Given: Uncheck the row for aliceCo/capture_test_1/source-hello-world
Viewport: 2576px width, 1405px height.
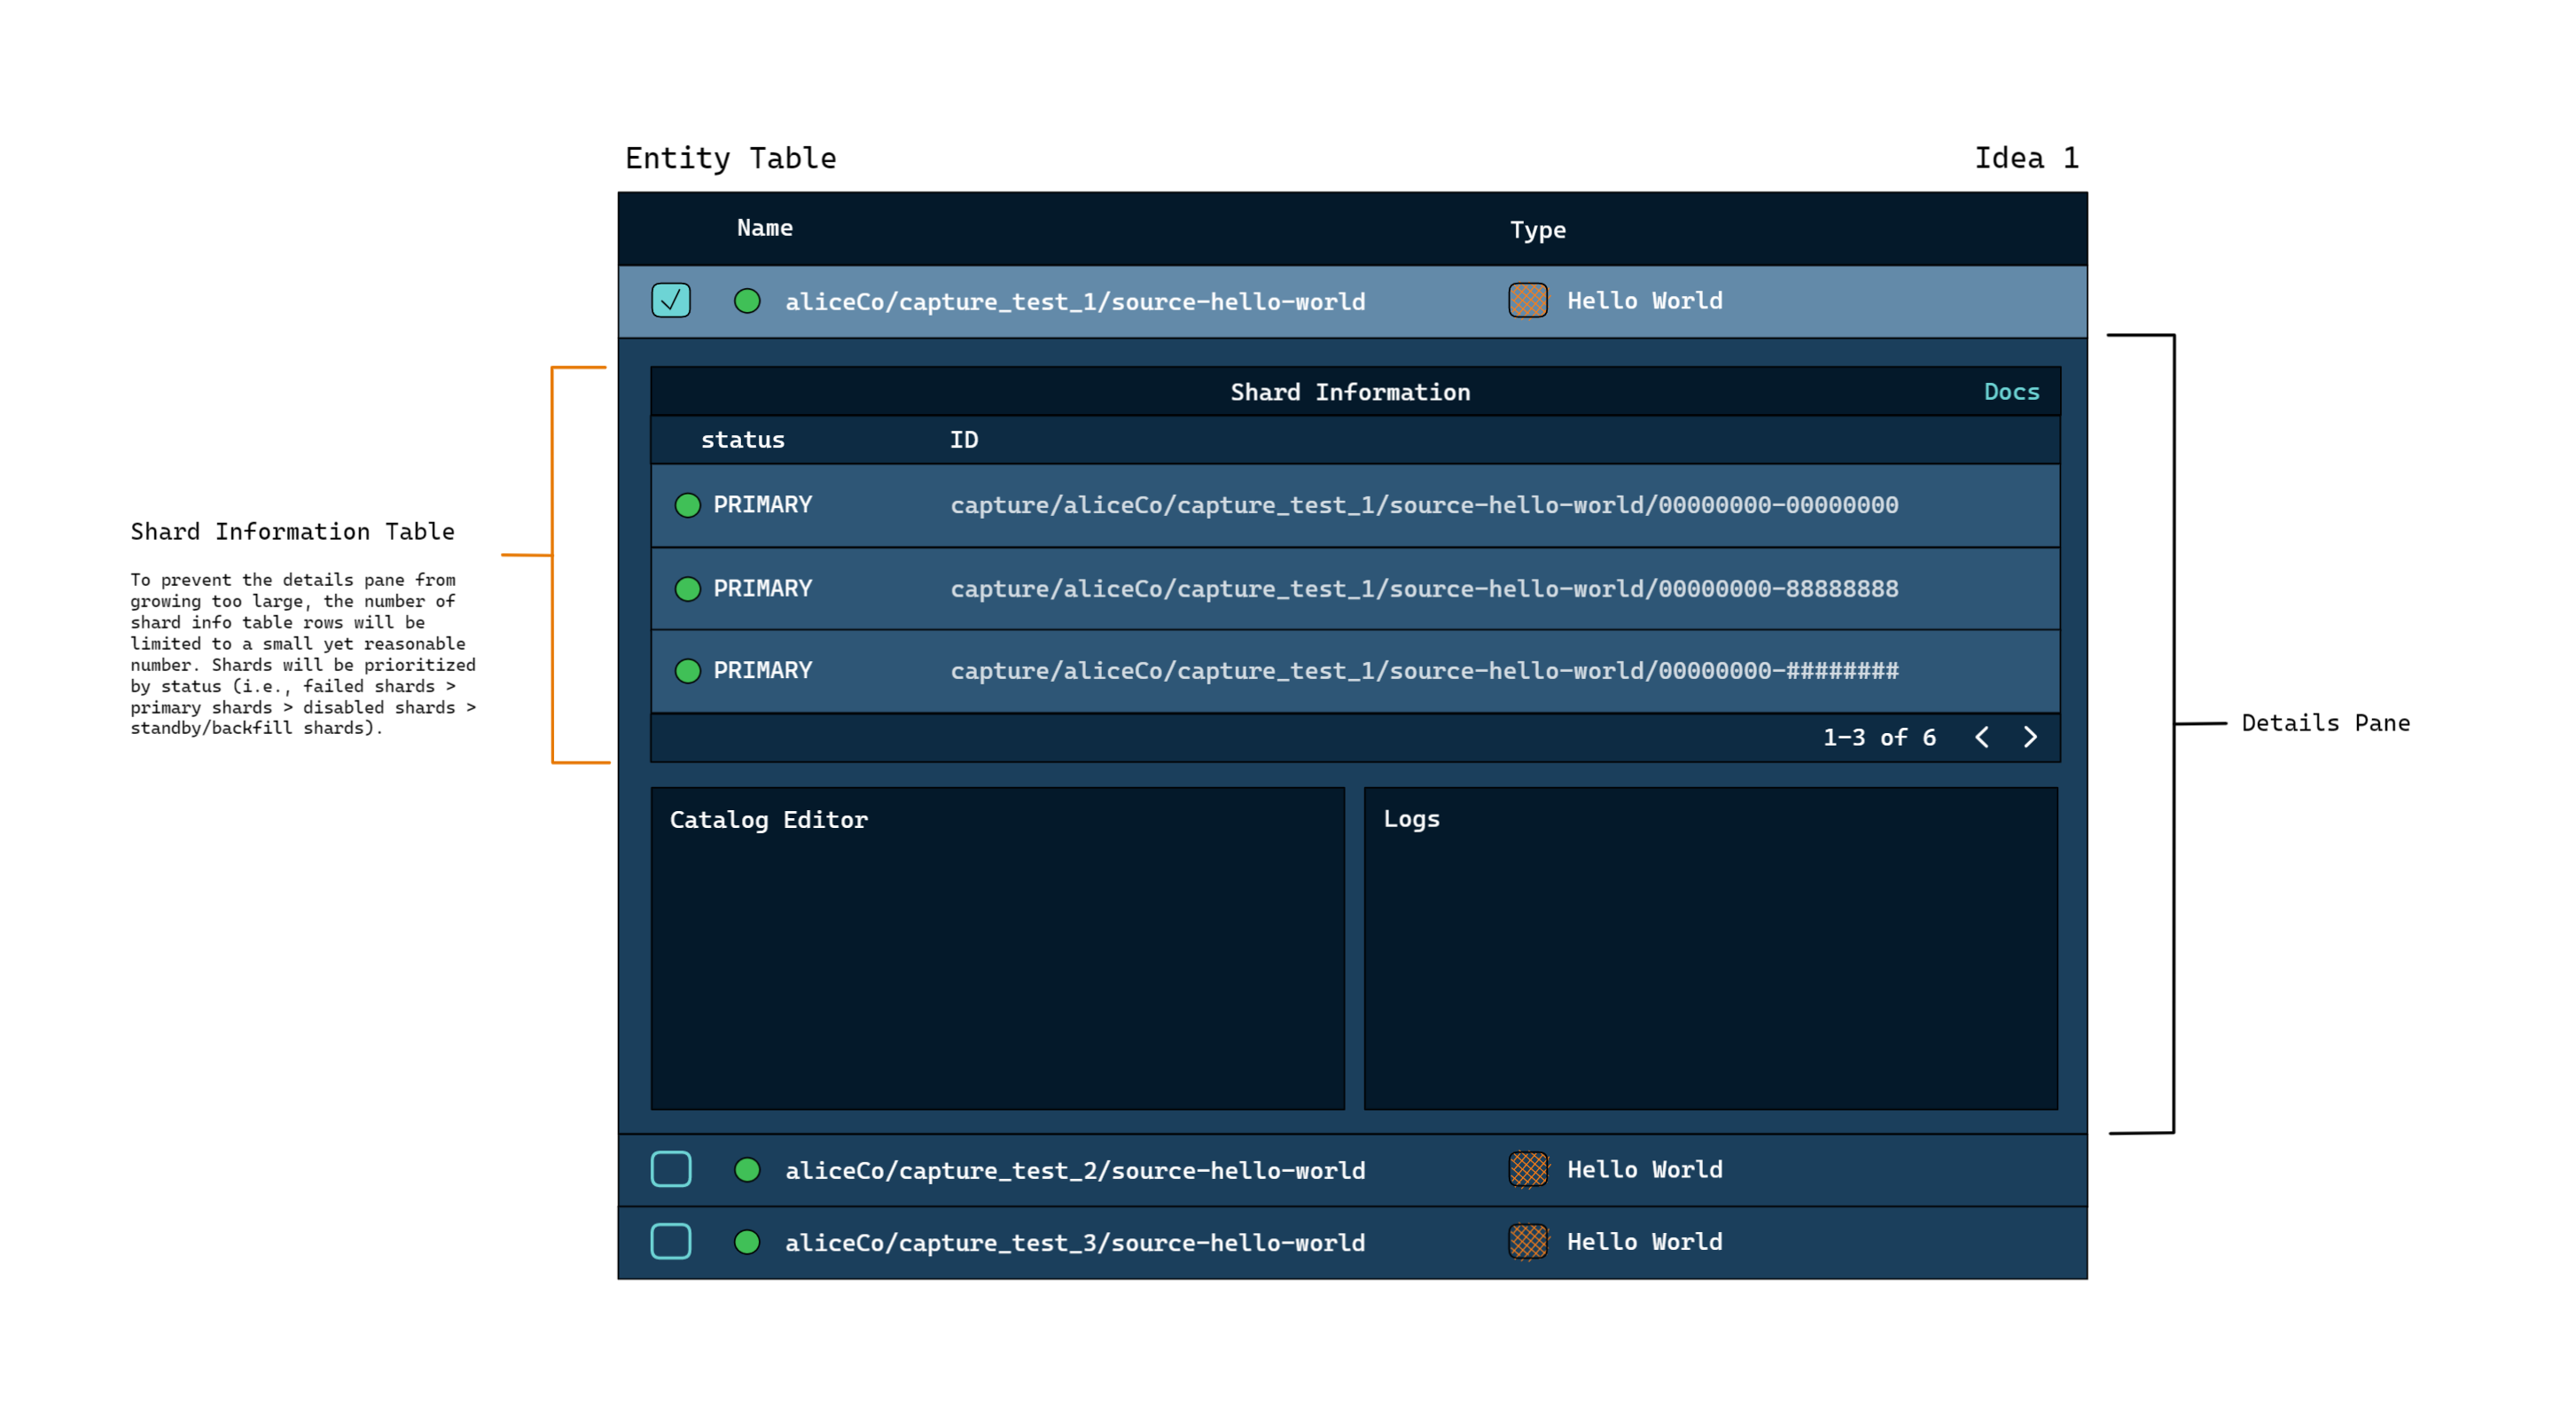Looking at the screenshot, I should (671, 300).
